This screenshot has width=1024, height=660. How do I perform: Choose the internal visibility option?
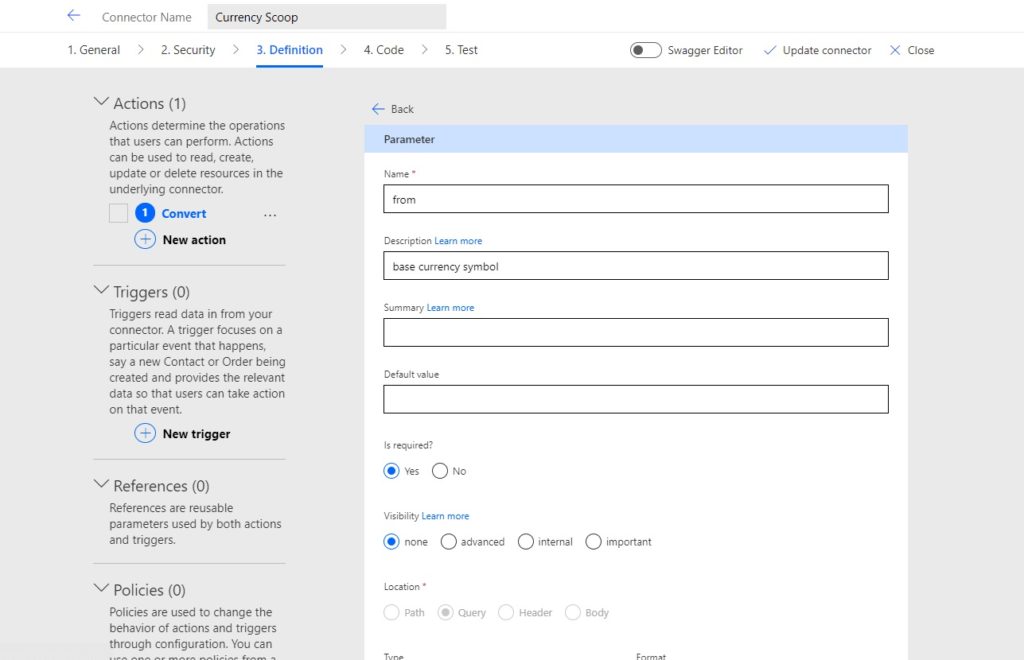click(526, 541)
